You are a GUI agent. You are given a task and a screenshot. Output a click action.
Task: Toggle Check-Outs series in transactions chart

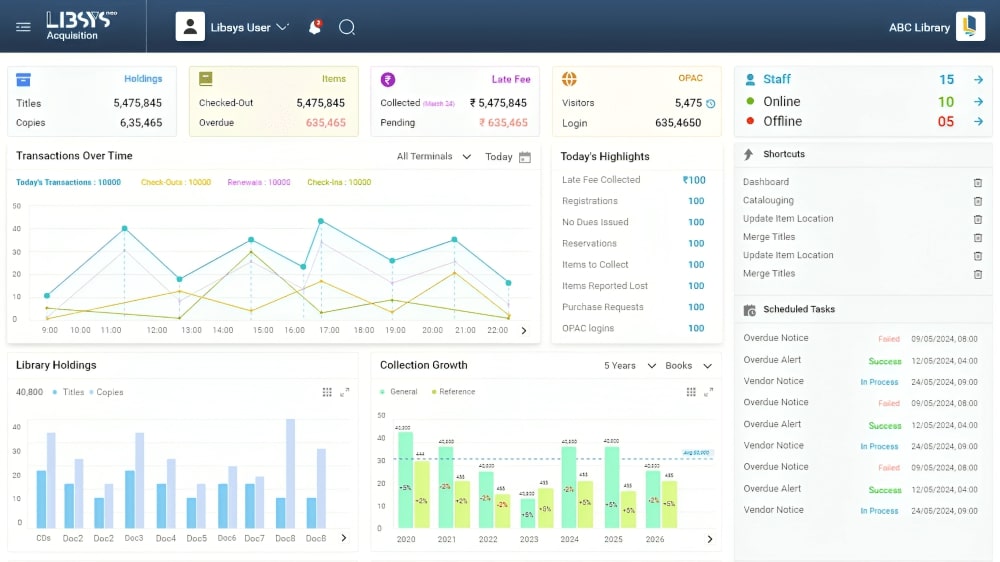pyautogui.click(x=176, y=182)
